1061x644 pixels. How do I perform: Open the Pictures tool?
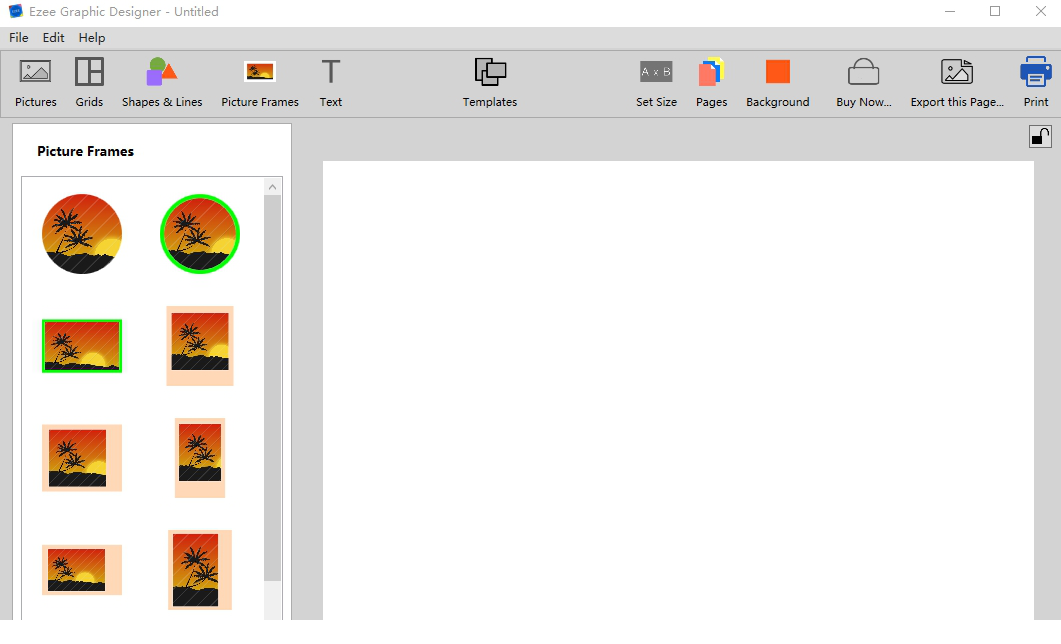(x=36, y=83)
